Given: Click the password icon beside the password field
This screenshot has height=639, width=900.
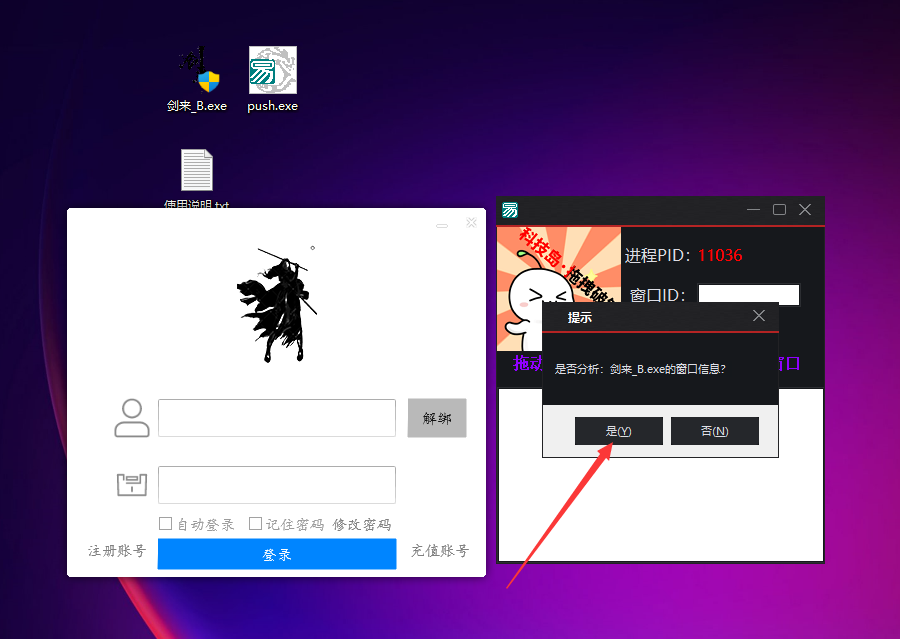Looking at the screenshot, I should tap(131, 485).
